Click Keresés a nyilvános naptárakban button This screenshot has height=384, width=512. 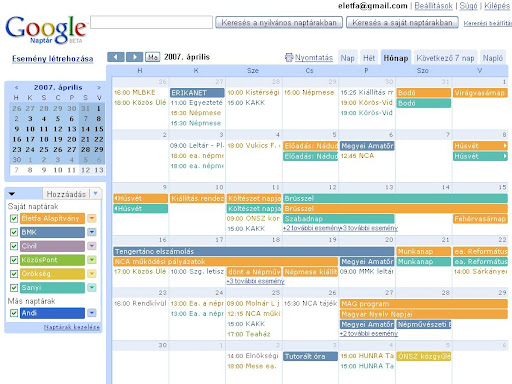coord(279,23)
